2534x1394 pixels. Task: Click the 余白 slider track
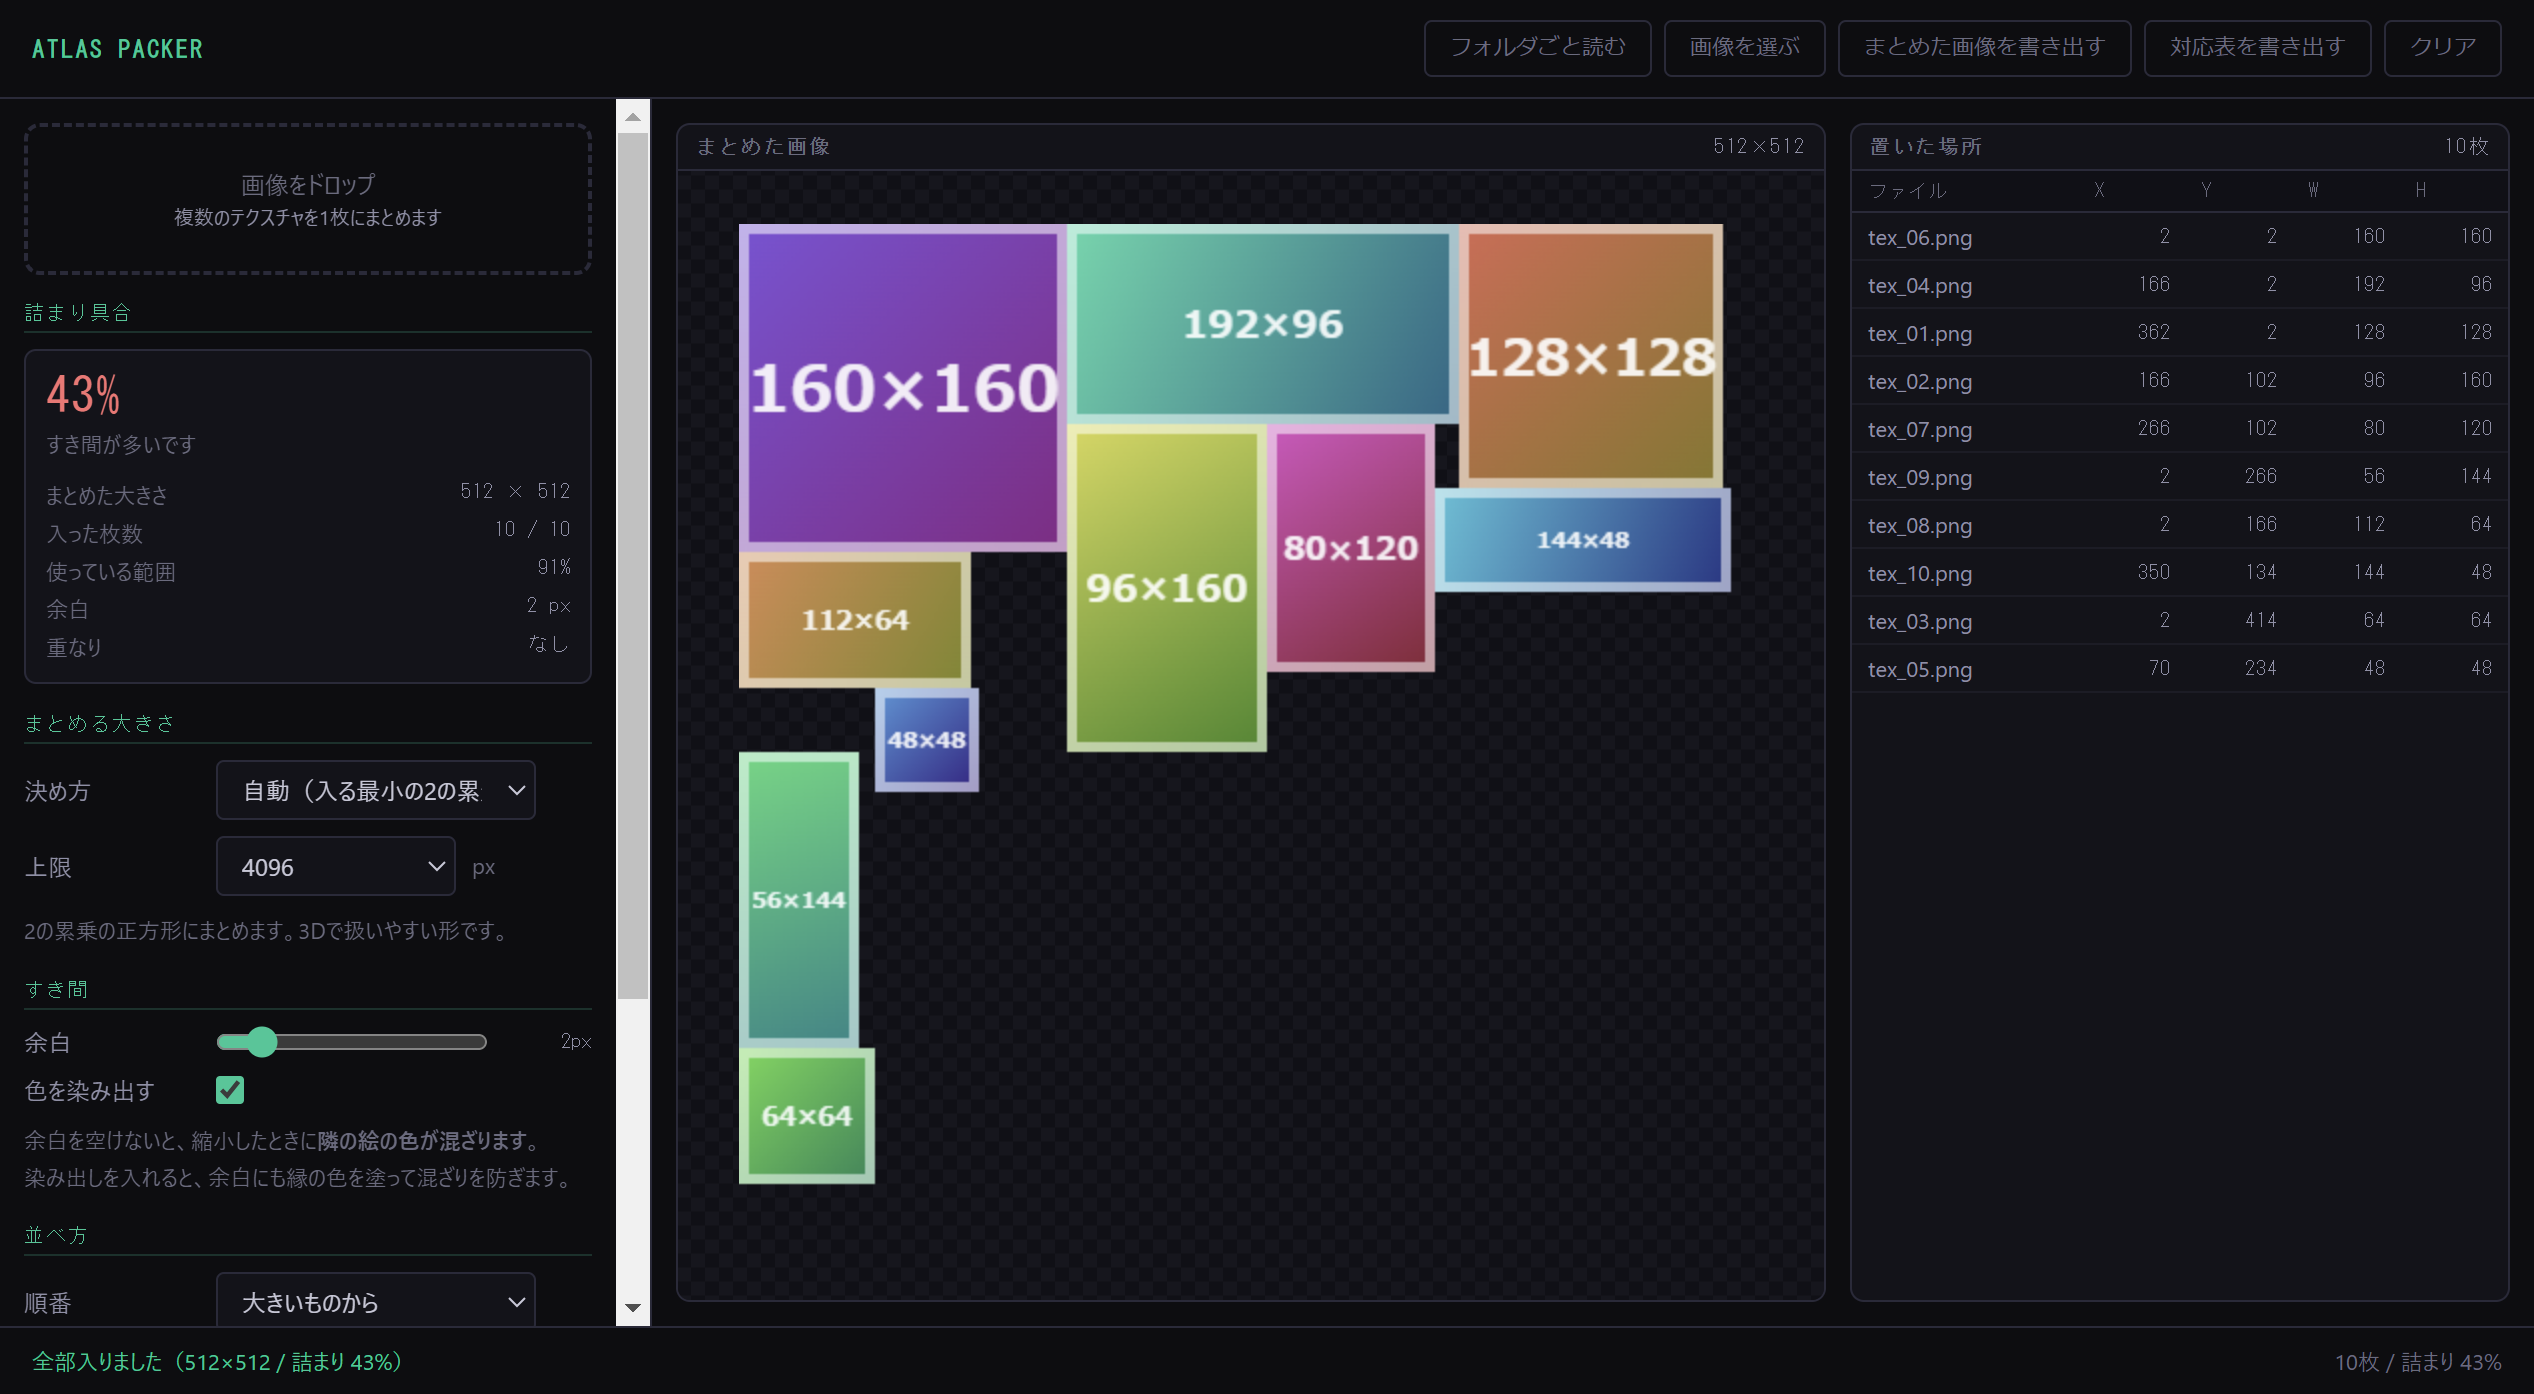[x=352, y=1042]
